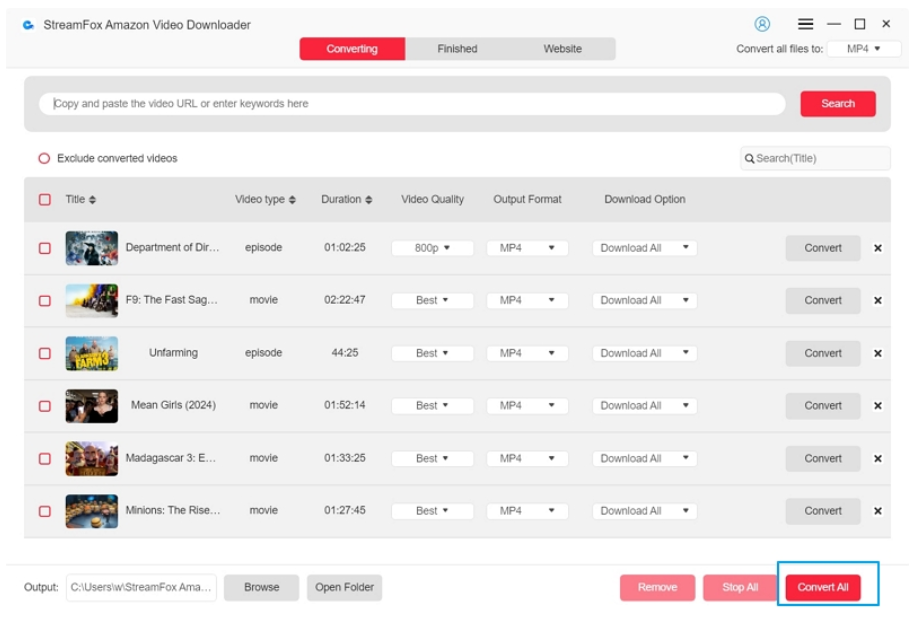Image resolution: width=915 pixels, height=622 pixels.
Task: Check the Unfarming row checkbox
Action: 45,353
